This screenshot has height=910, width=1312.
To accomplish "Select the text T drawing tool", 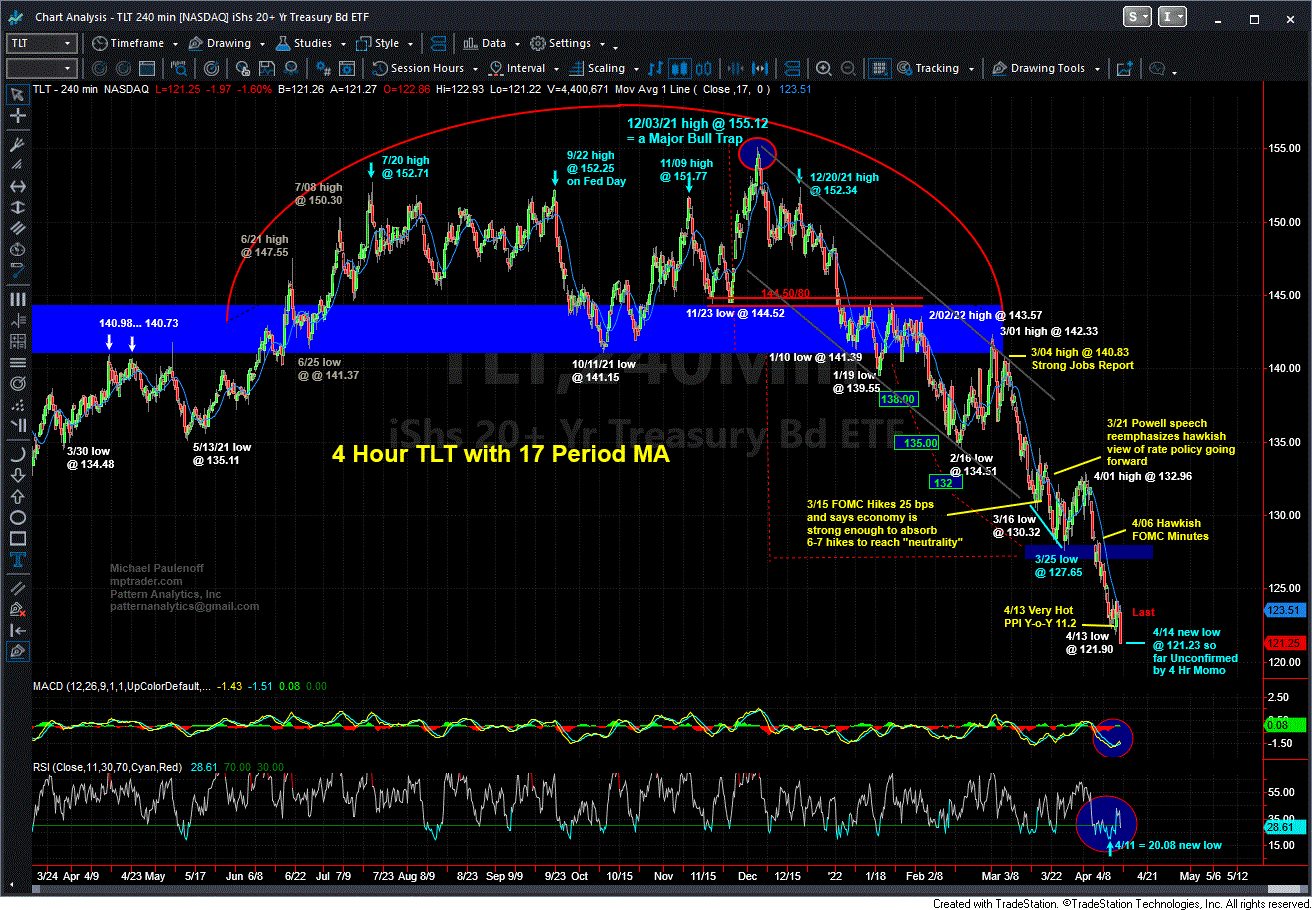I will [x=17, y=558].
